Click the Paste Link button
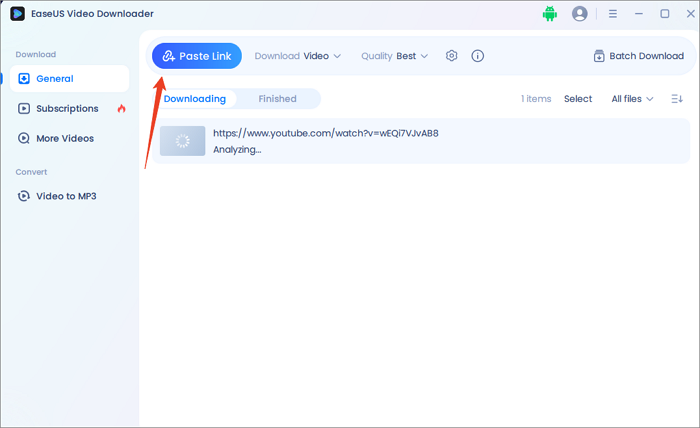 (x=197, y=56)
